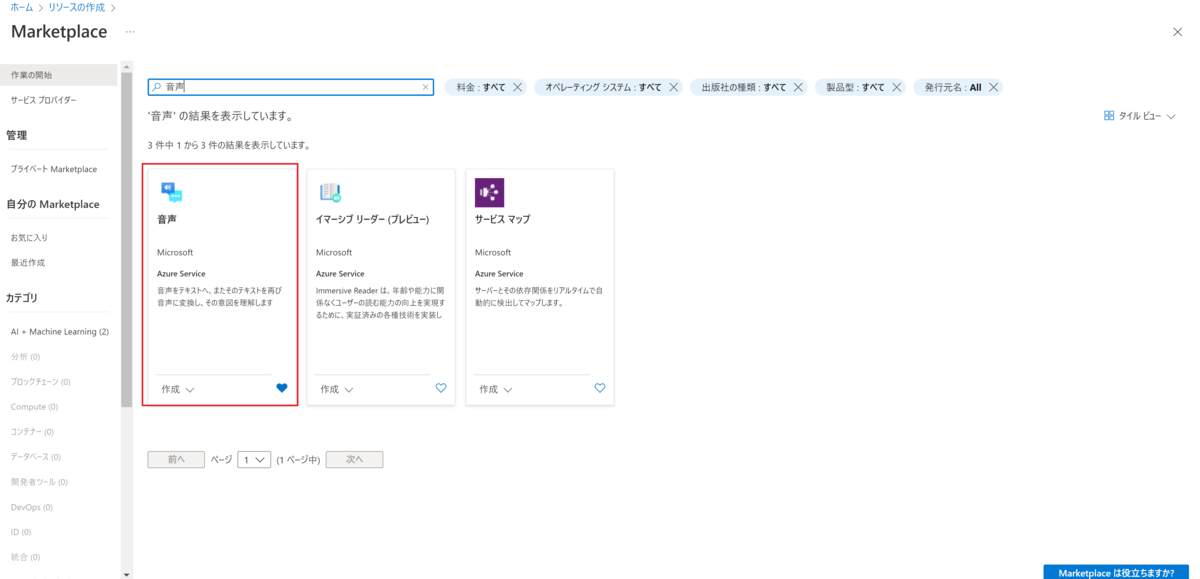This screenshot has height=579, width=1200.
Task: Click the sidebar scrollbar up arrow
Action: coord(126,68)
